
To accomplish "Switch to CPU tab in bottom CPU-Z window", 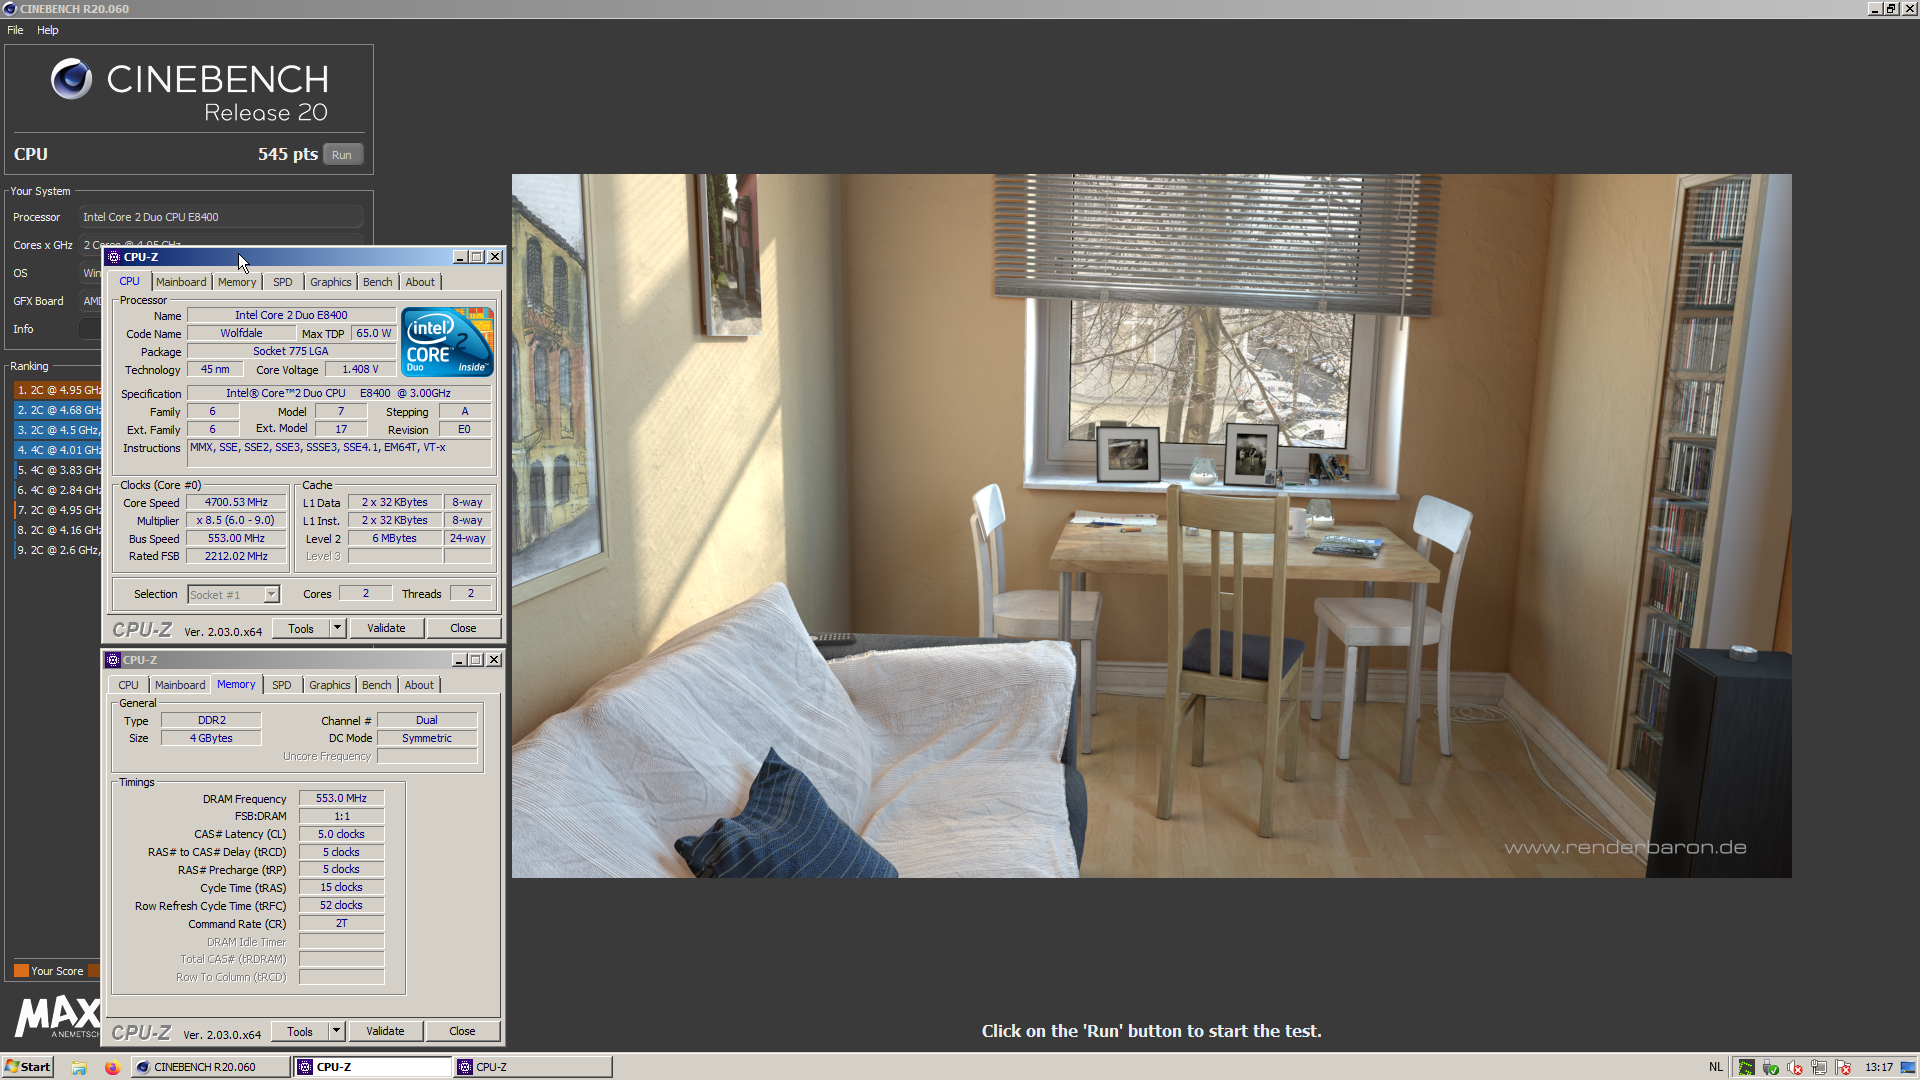I will tap(129, 685).
